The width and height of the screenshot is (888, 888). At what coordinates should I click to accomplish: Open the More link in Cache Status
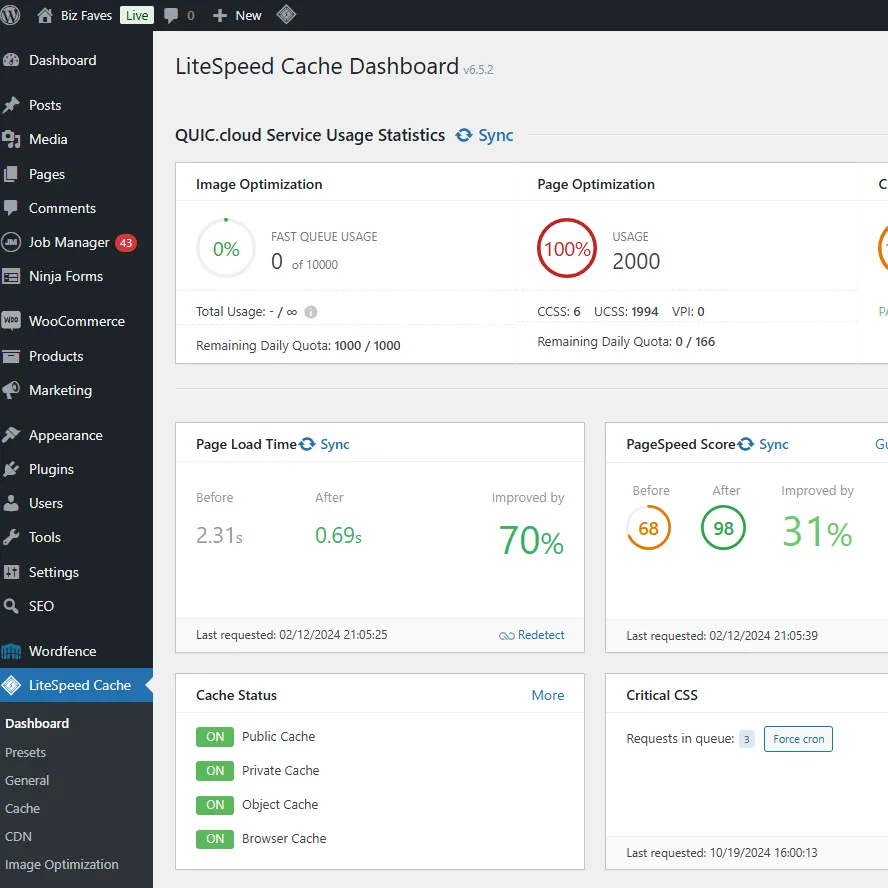(548, 695)
